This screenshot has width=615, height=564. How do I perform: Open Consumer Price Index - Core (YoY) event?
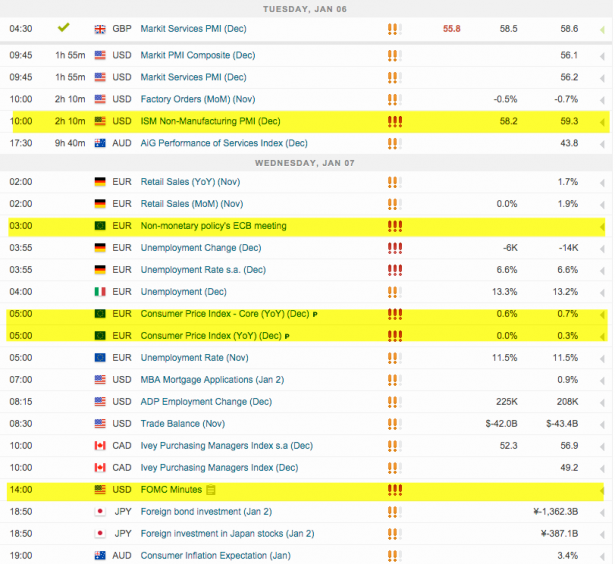(225, 314)
